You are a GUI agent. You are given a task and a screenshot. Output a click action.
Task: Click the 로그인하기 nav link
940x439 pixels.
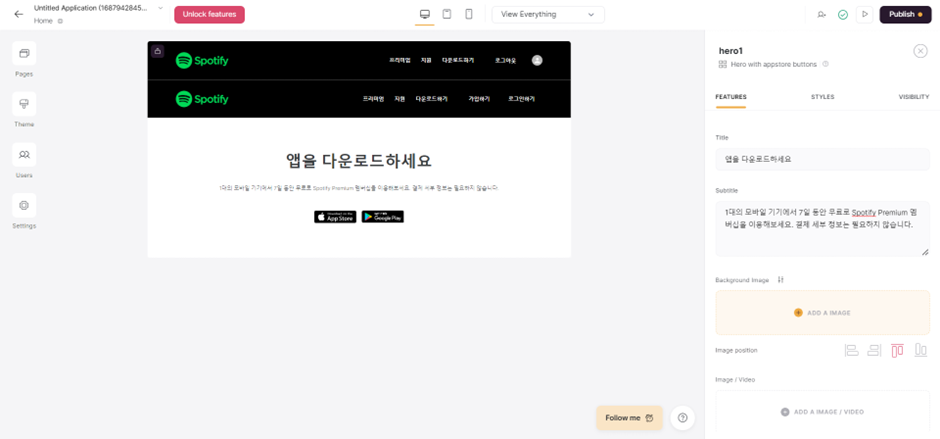522,99
